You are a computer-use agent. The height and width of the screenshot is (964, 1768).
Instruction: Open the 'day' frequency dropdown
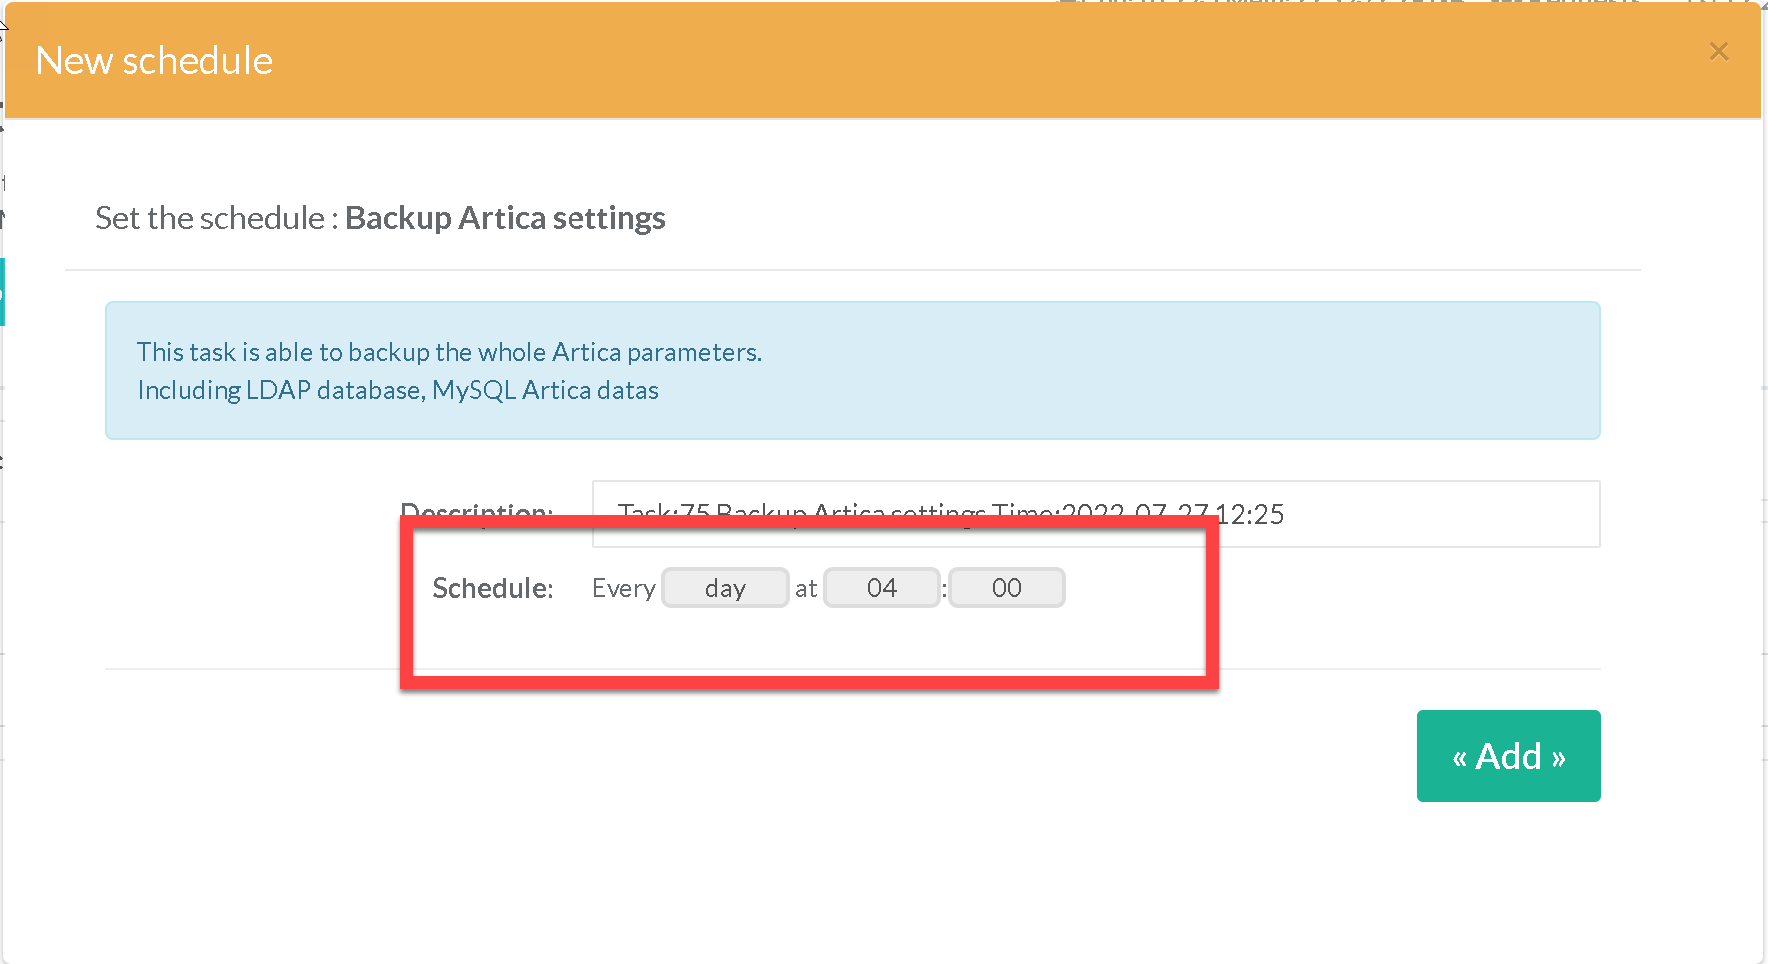[725, 588]
